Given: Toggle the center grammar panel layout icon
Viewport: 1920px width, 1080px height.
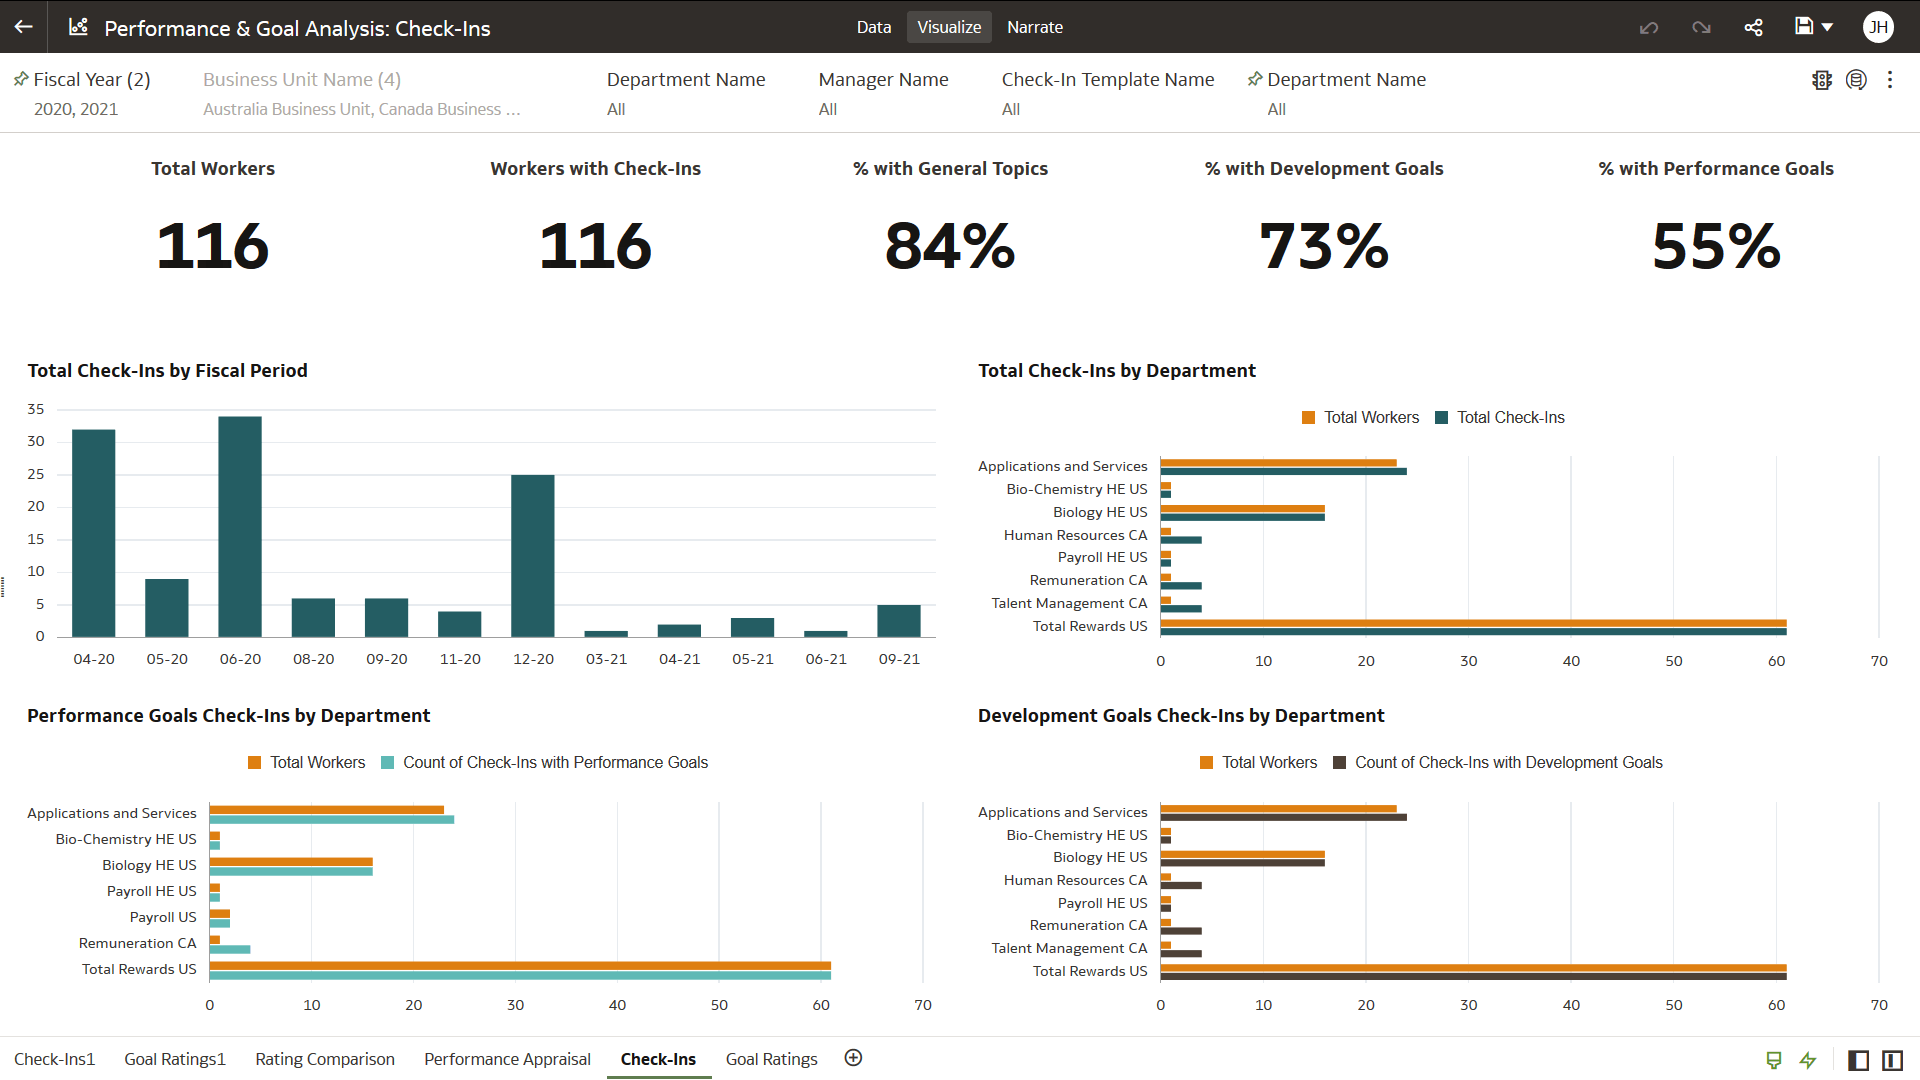Looking at the screenshot, I should [x=1892, y=1060].
